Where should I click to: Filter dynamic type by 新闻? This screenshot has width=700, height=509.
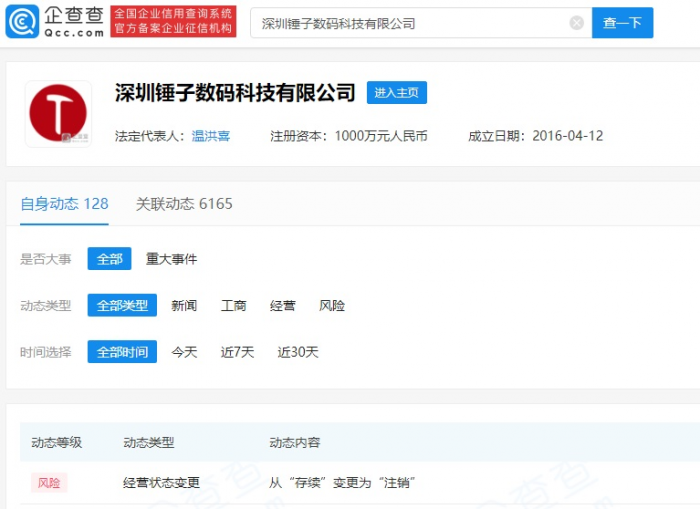click(x=184, y=306)
